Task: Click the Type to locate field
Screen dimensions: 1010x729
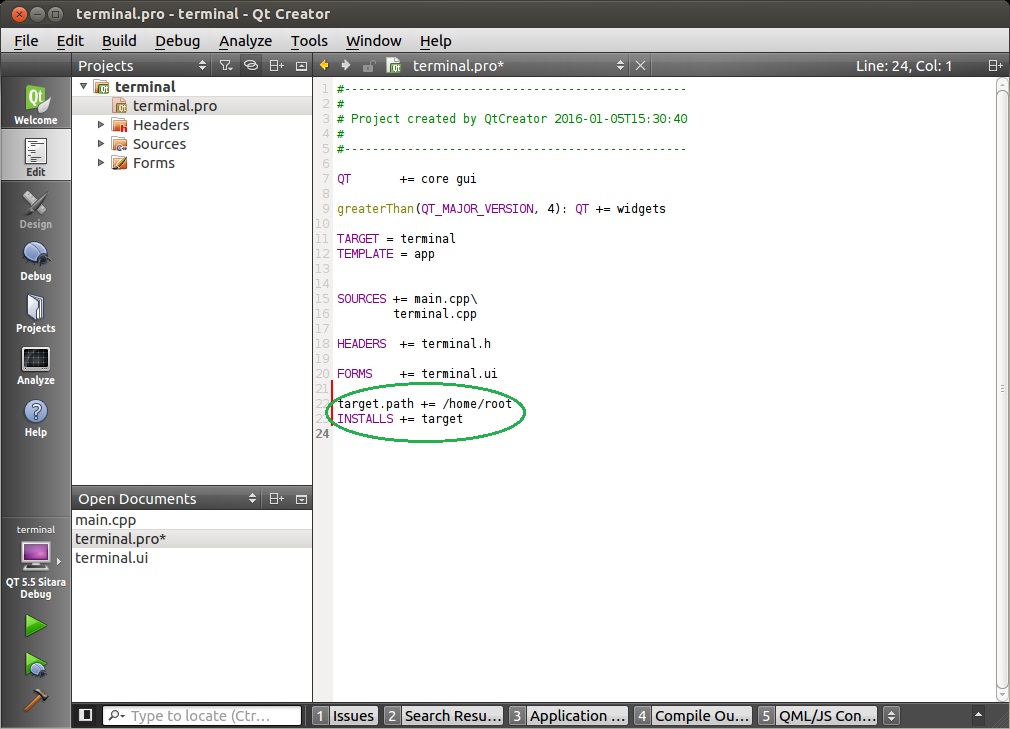Action: [202, 715]
